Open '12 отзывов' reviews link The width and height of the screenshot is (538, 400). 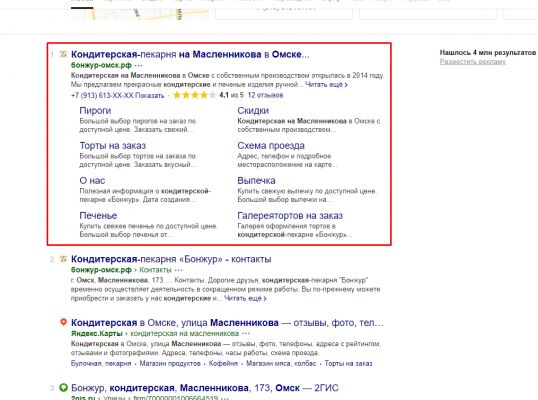265,95
